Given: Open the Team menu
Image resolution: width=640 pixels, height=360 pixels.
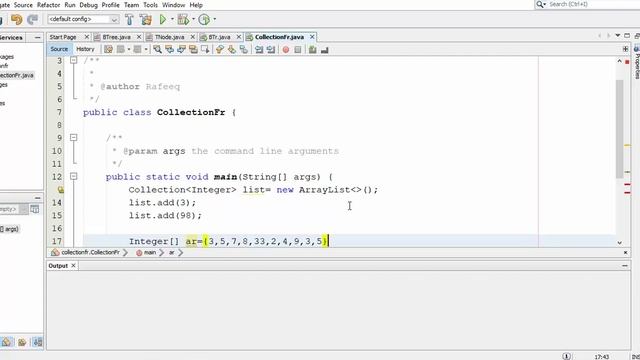Looking at the screenshot, I should (131, 5).
